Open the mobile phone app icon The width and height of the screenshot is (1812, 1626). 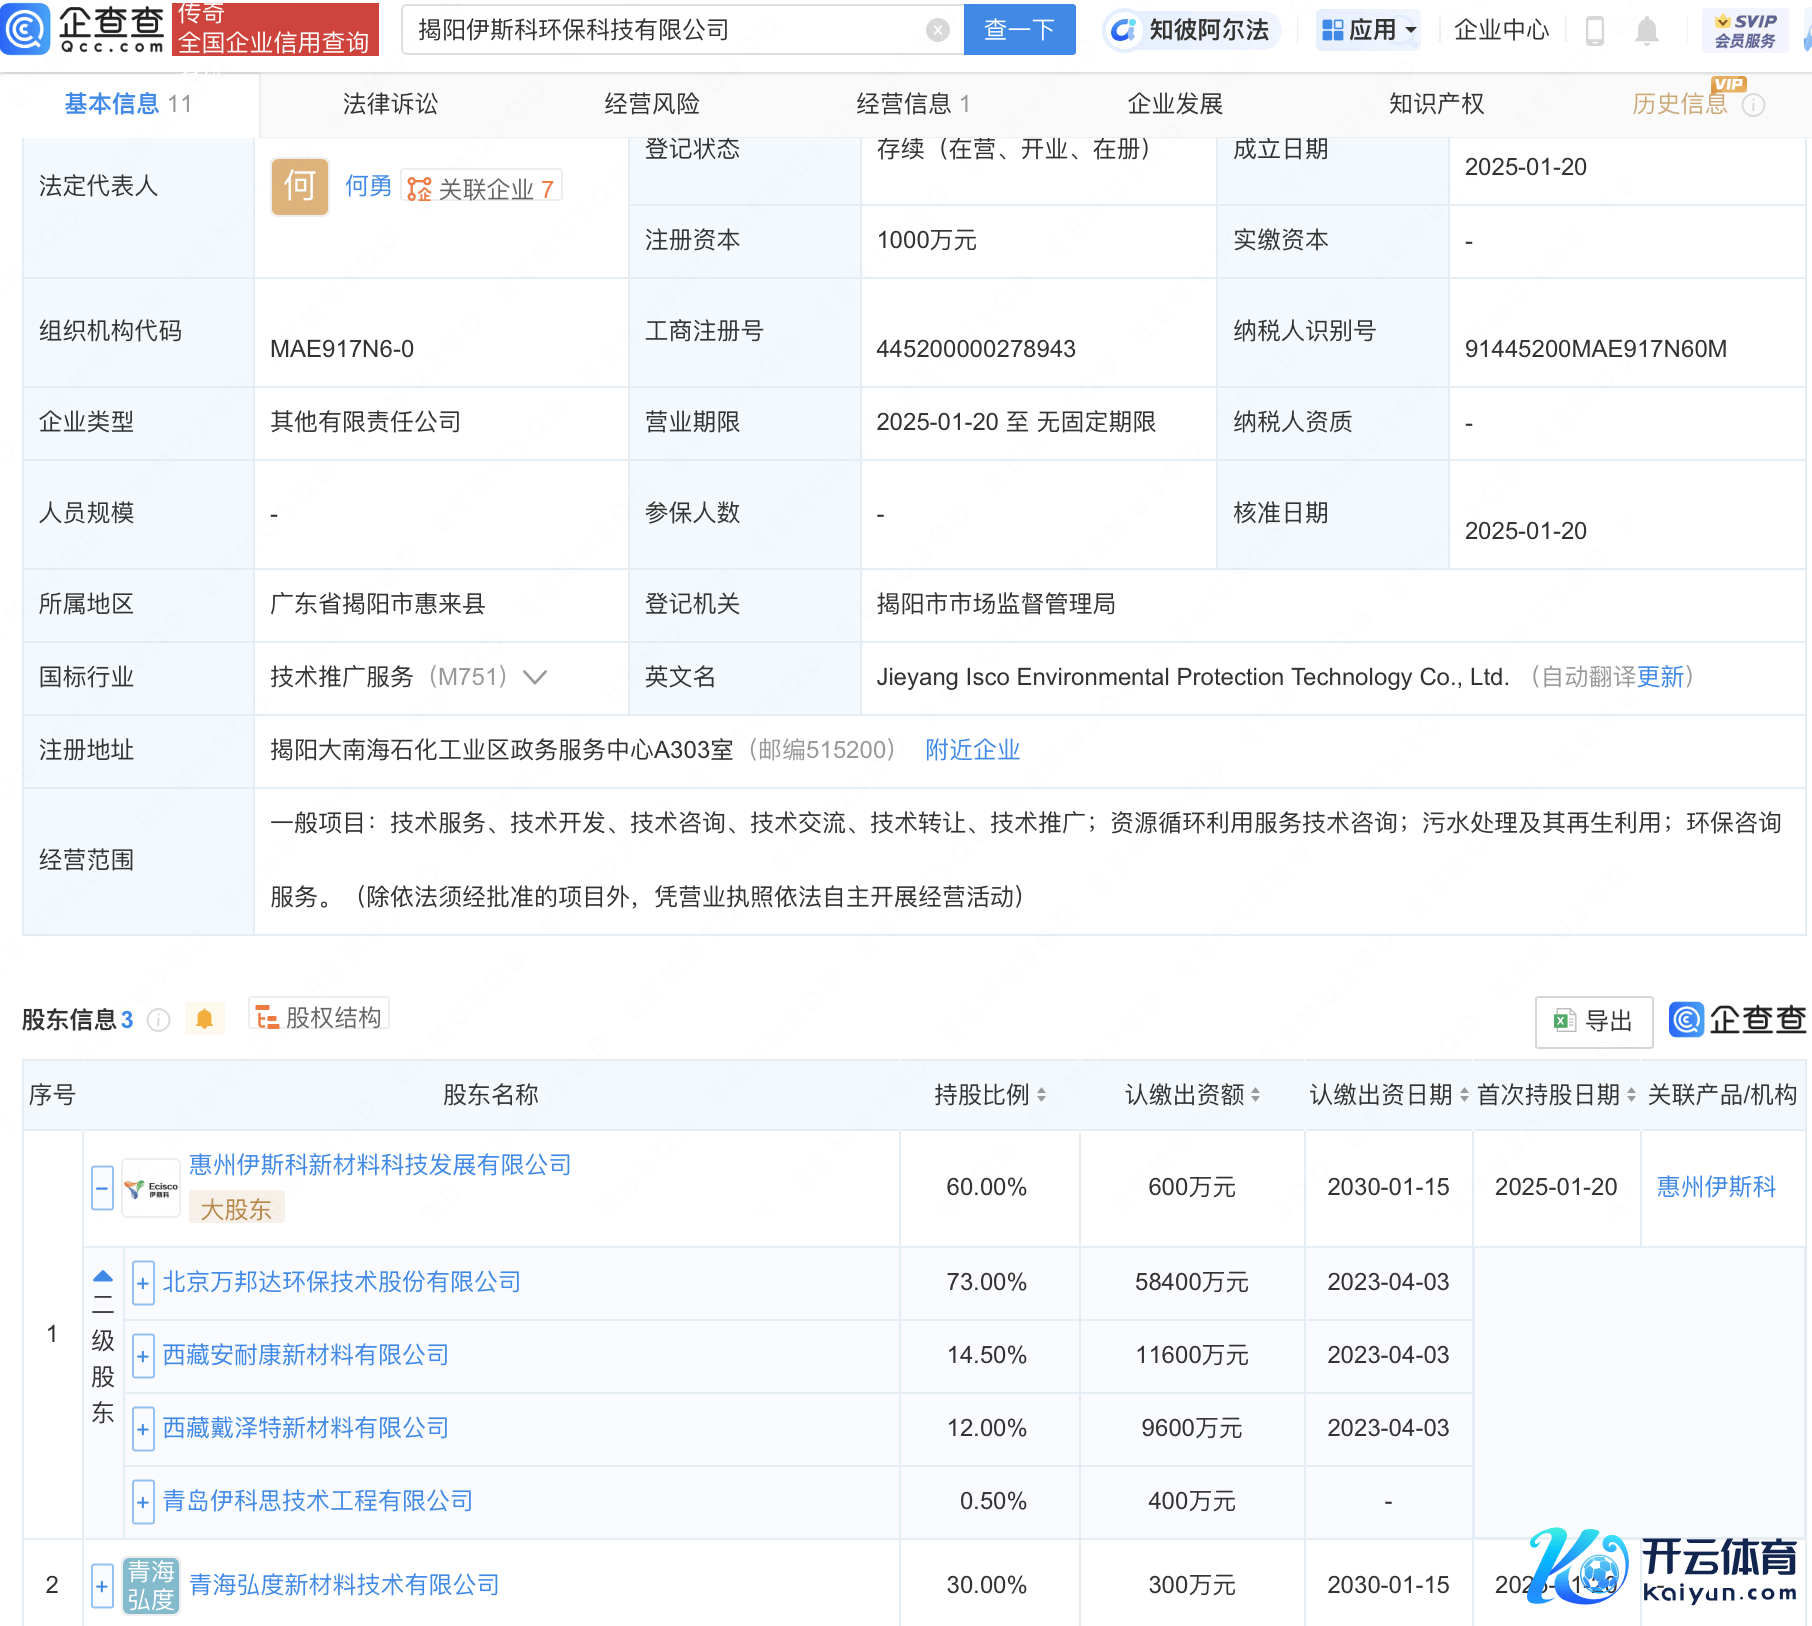point(1595,31)
